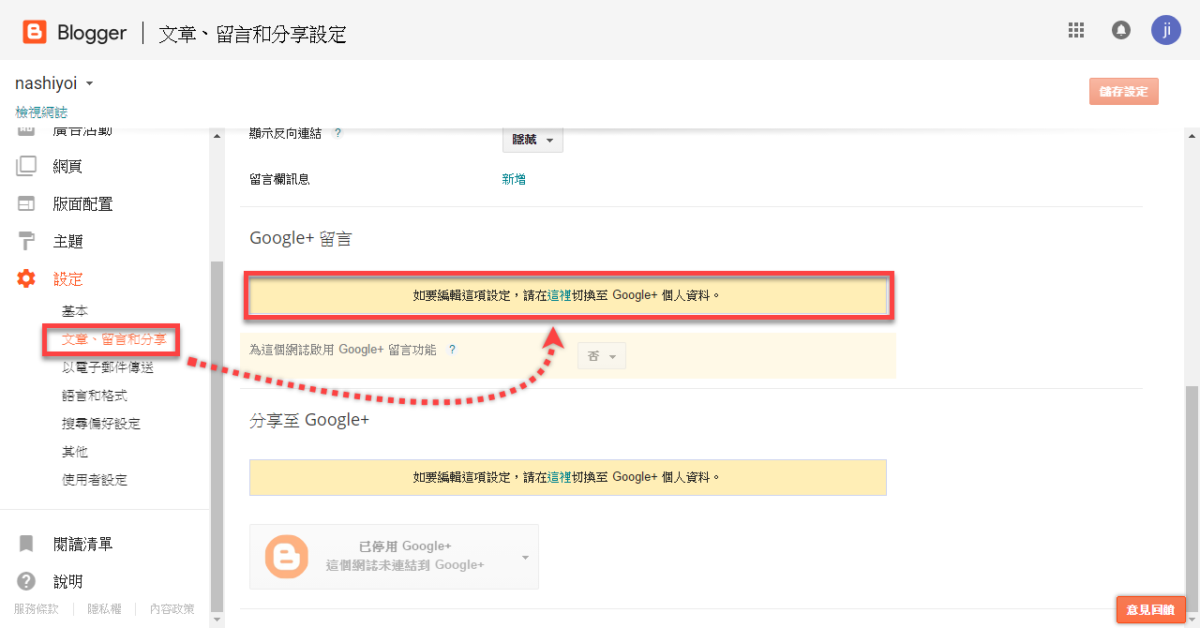Click the 意見回饋 feedback button
Screen dimensions: 1200x628
pos(1151,609)
